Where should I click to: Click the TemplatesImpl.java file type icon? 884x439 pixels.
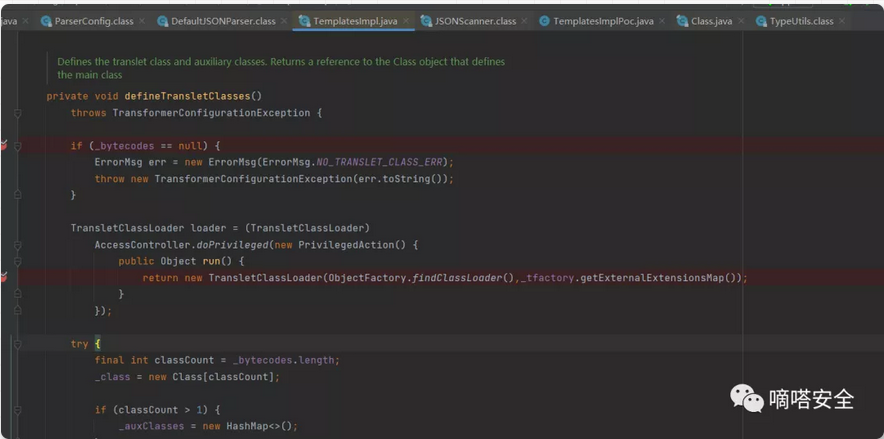[304, 21]
